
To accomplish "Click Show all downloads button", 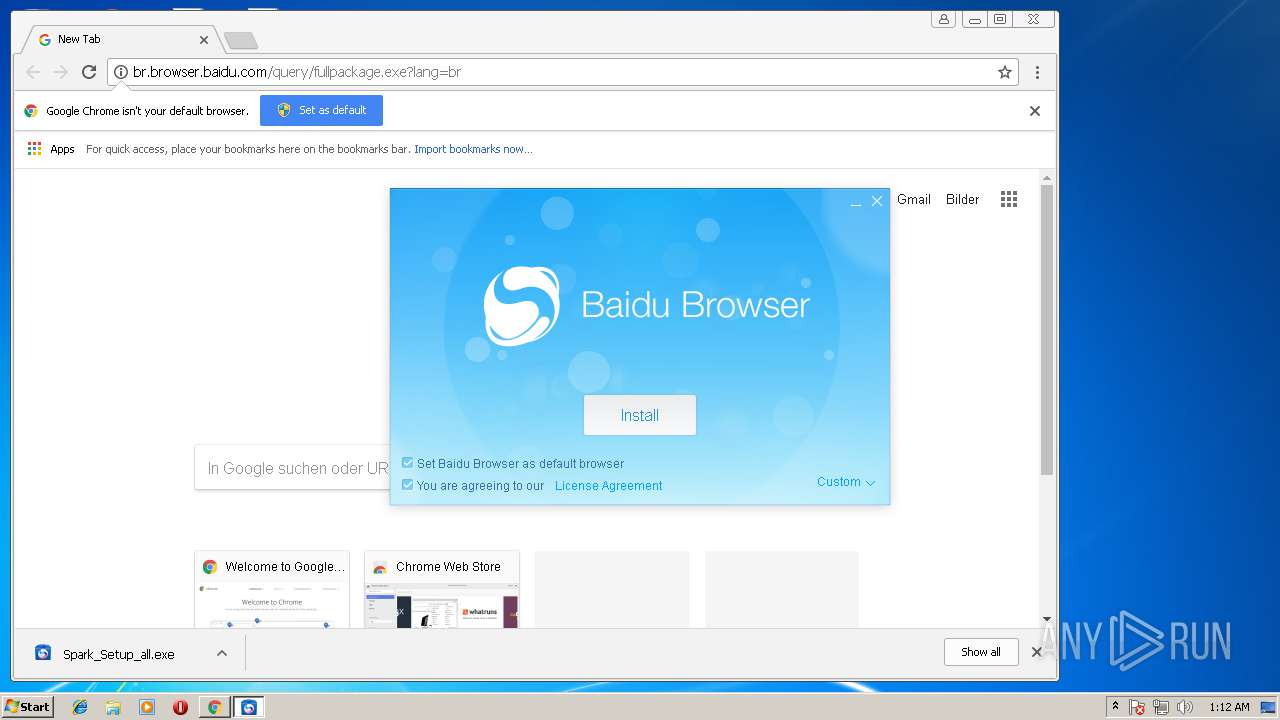I will [x=981, y=652].
